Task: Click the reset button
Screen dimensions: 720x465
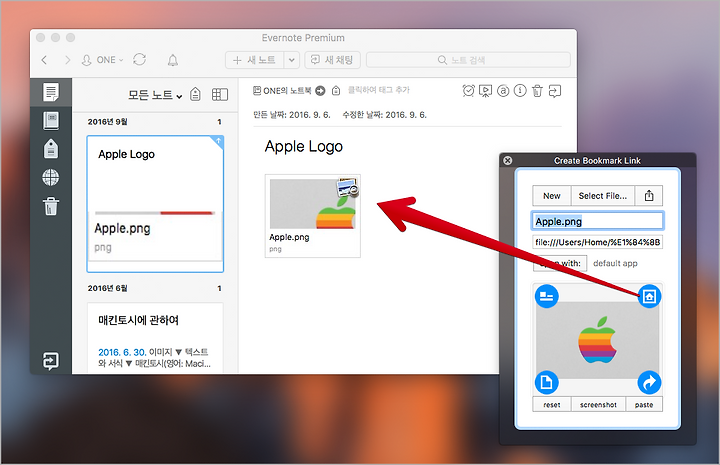Action: pos(552,405)
